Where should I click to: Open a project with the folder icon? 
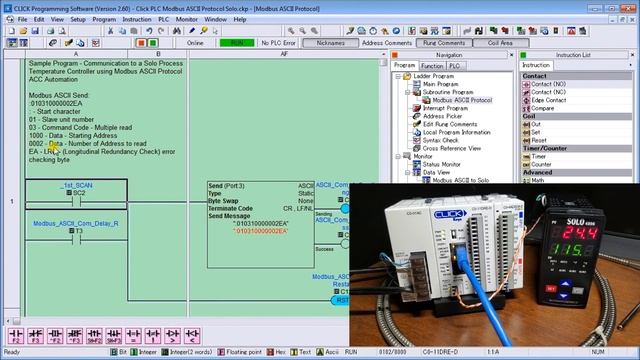pos(23,31)
